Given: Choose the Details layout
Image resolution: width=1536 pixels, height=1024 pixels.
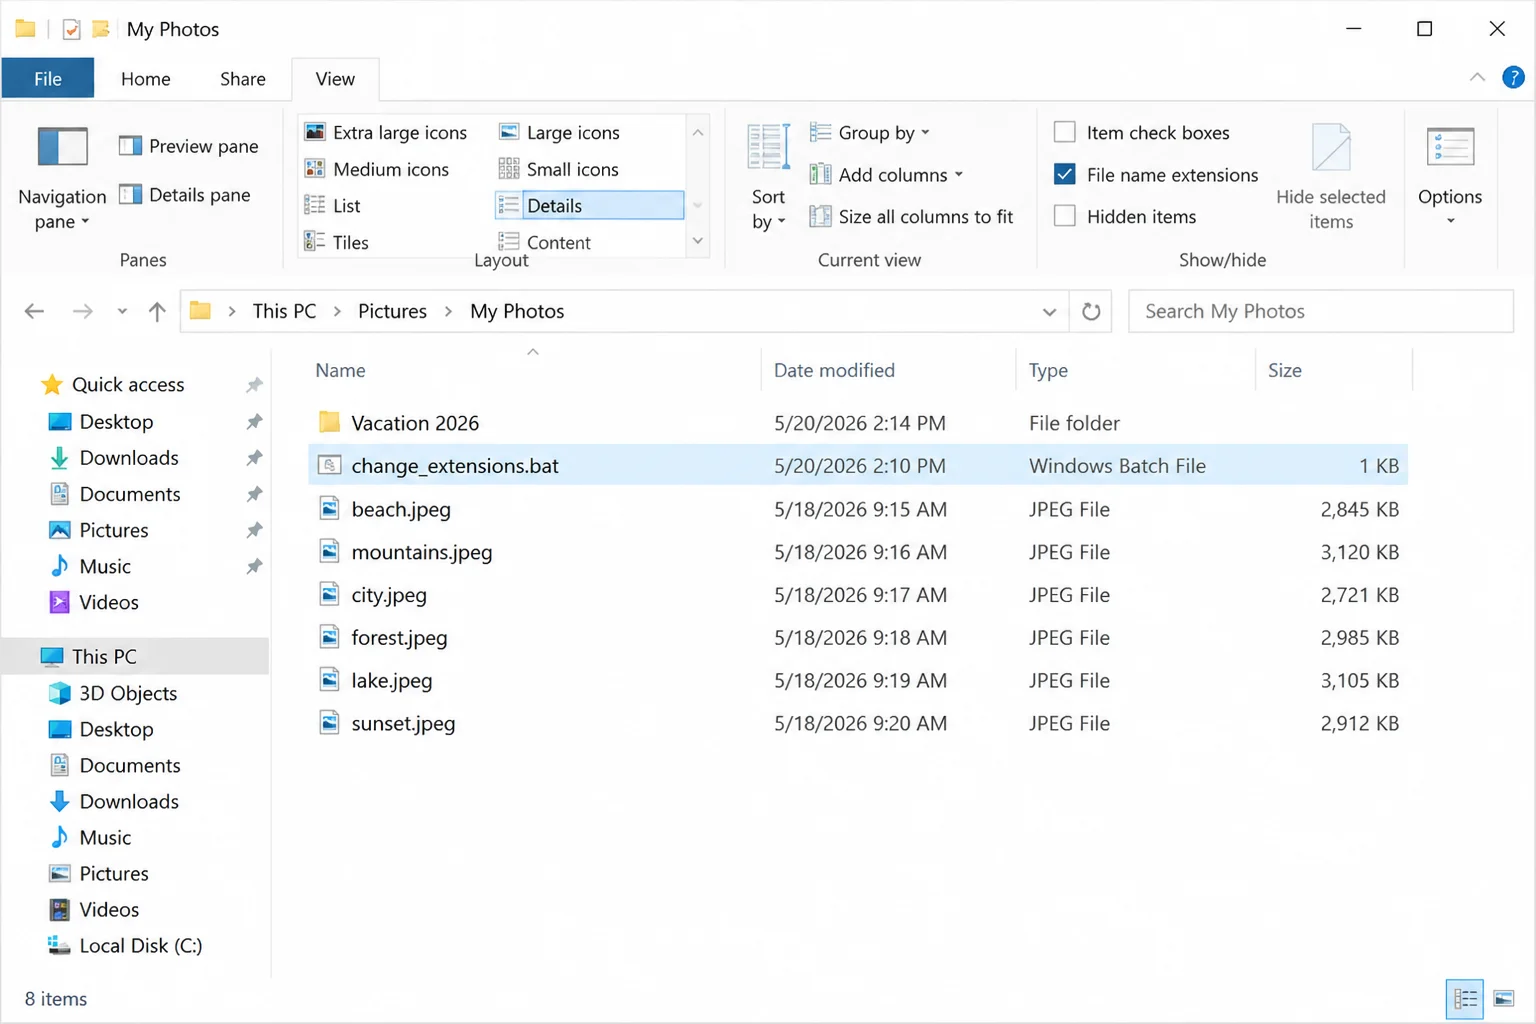Looking at the screenshot, I should [x=589, y=206].
